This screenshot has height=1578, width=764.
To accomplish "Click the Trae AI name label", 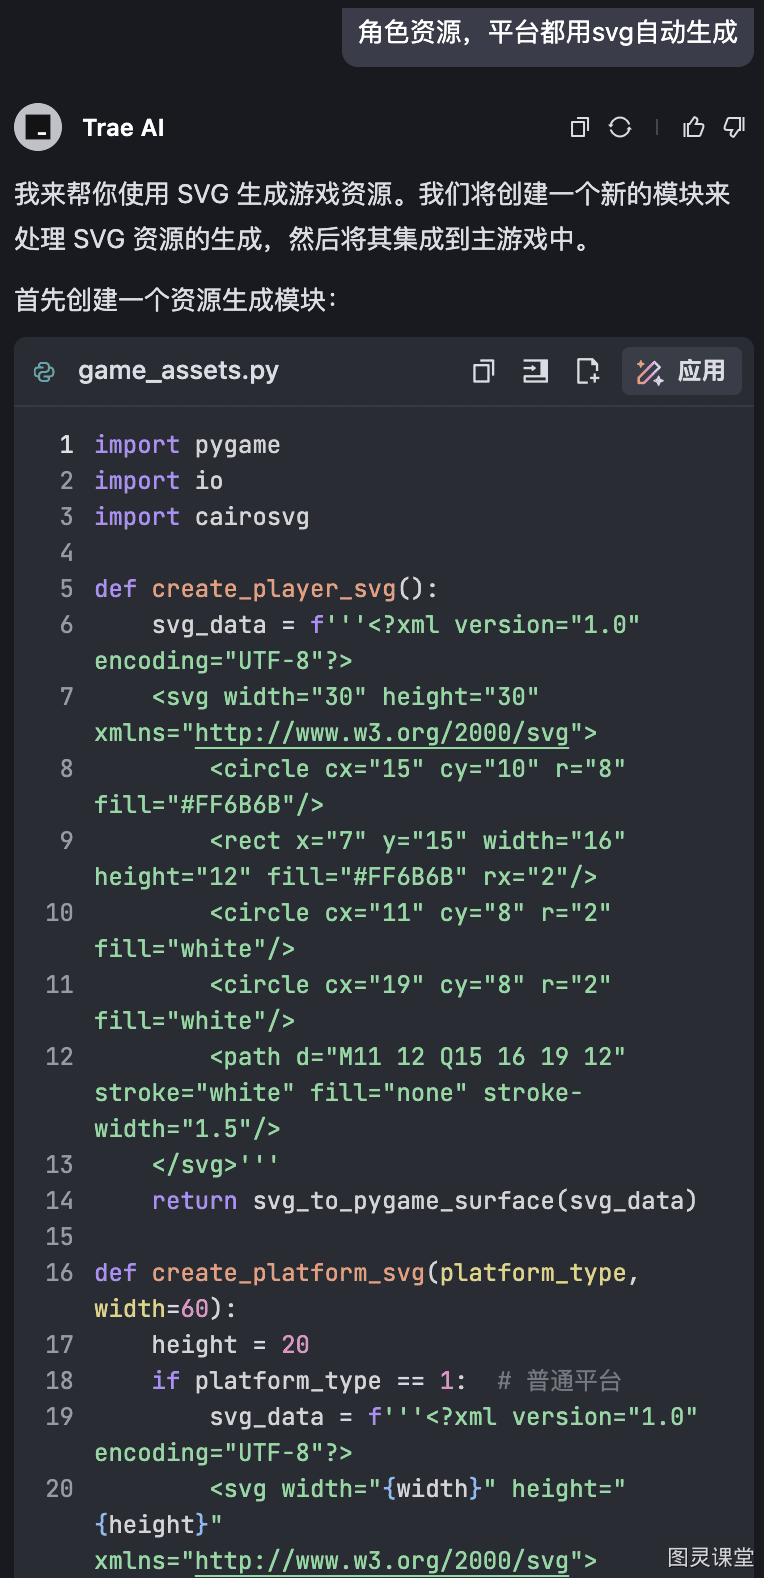I will pos(124,128).
